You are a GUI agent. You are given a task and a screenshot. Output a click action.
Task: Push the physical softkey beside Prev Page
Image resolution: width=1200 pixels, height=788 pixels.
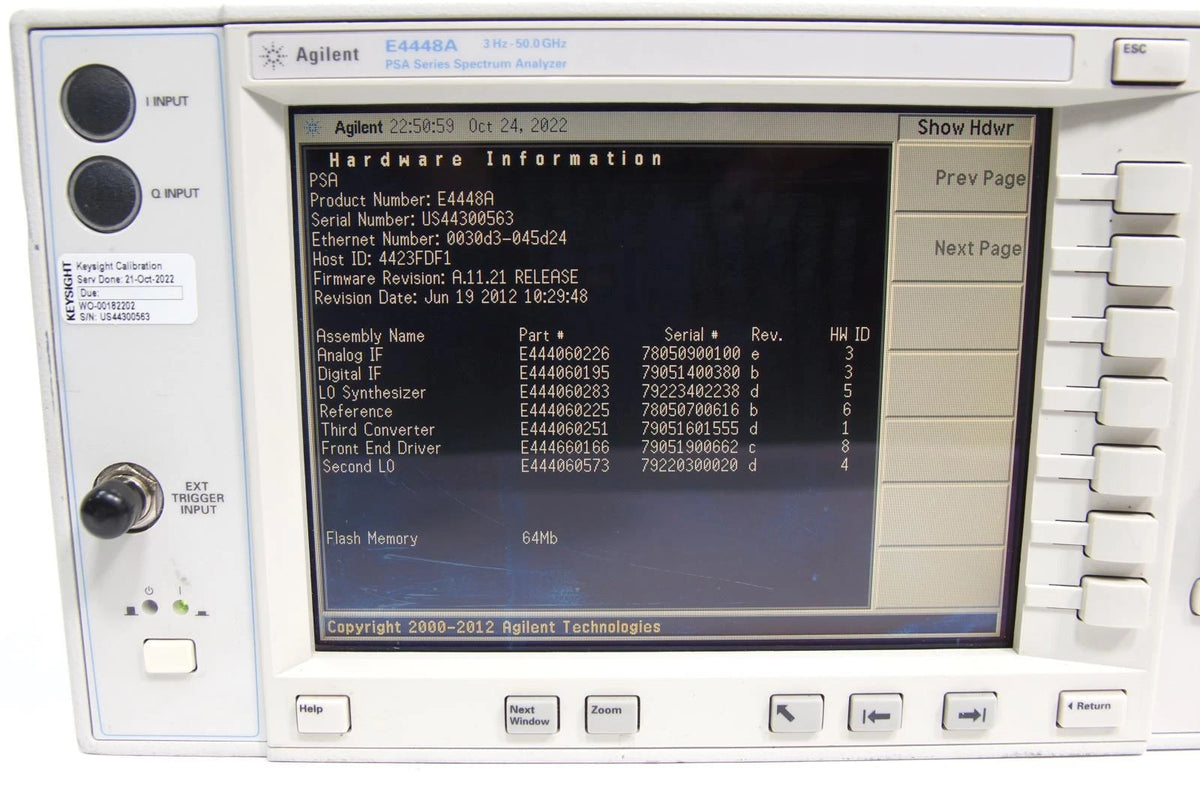1150,188
